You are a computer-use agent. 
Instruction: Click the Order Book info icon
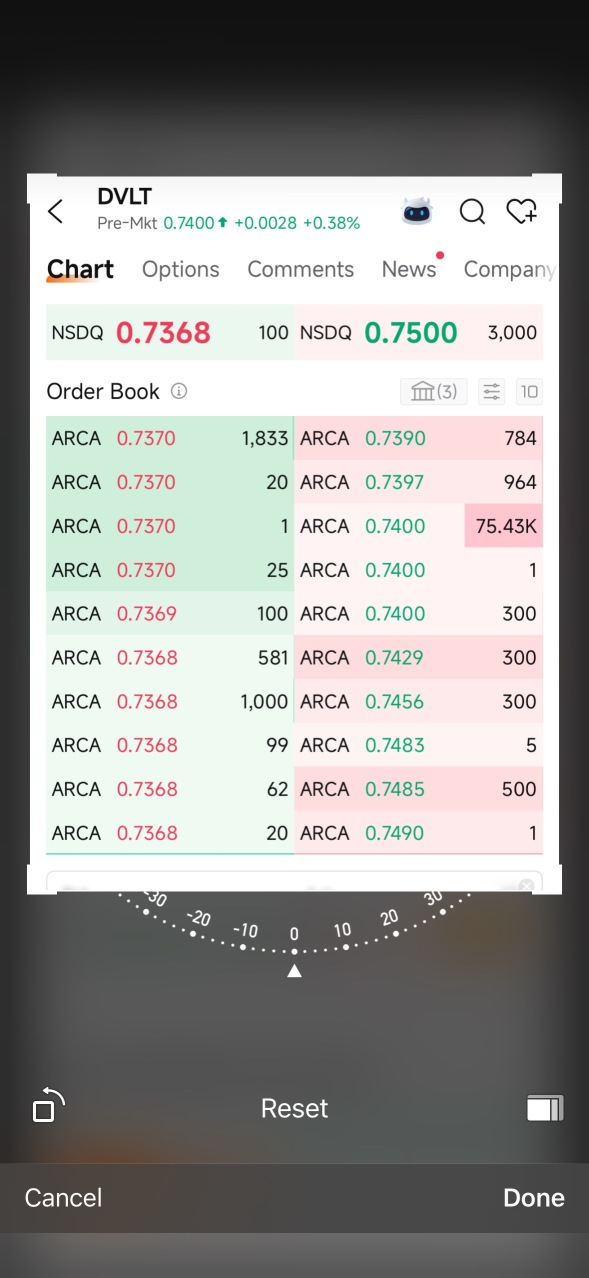click(179, 391)
